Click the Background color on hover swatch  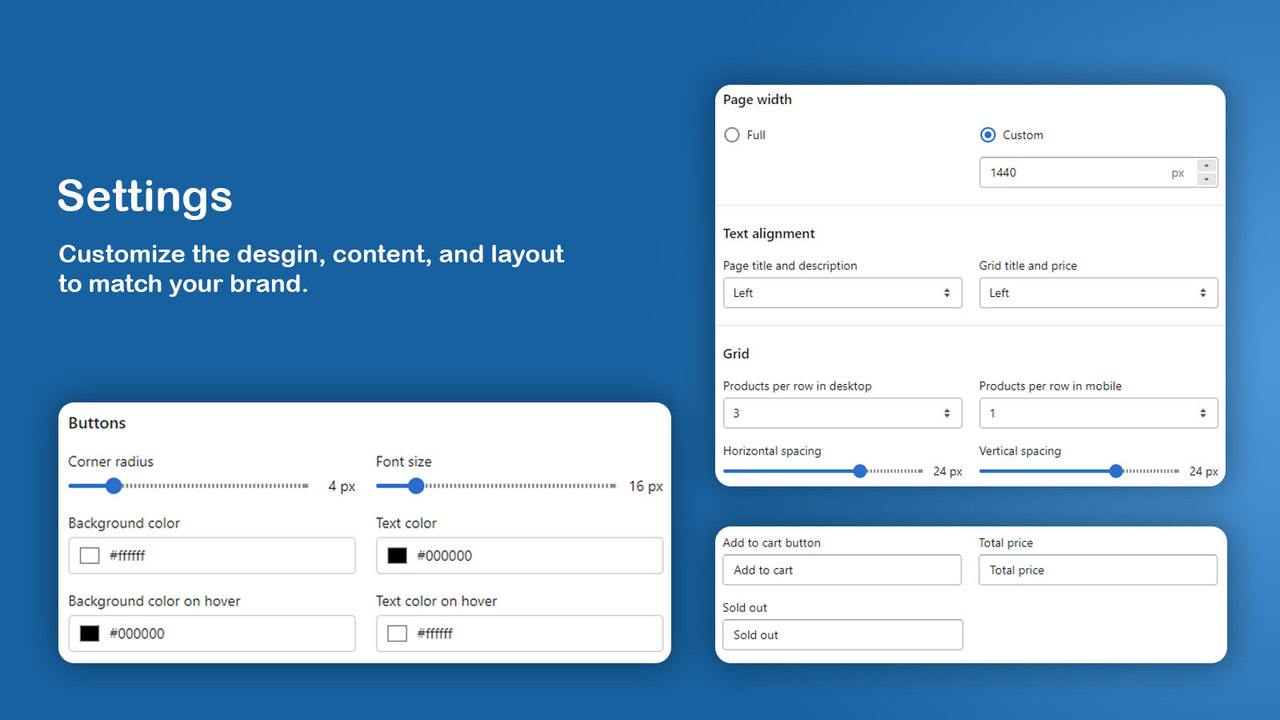89,633
